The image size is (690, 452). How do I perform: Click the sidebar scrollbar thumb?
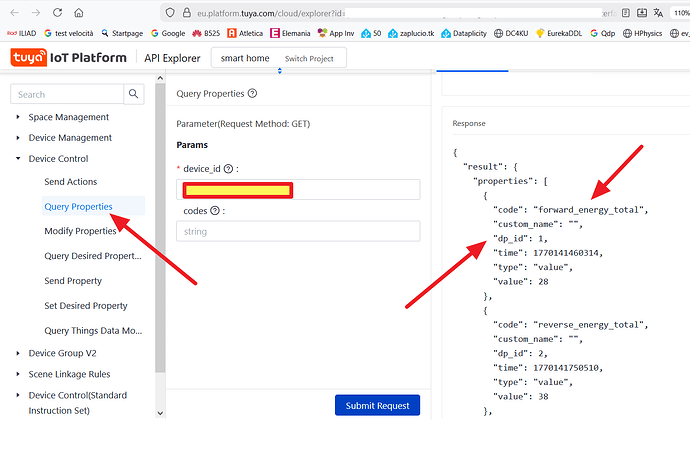[160, 228]
